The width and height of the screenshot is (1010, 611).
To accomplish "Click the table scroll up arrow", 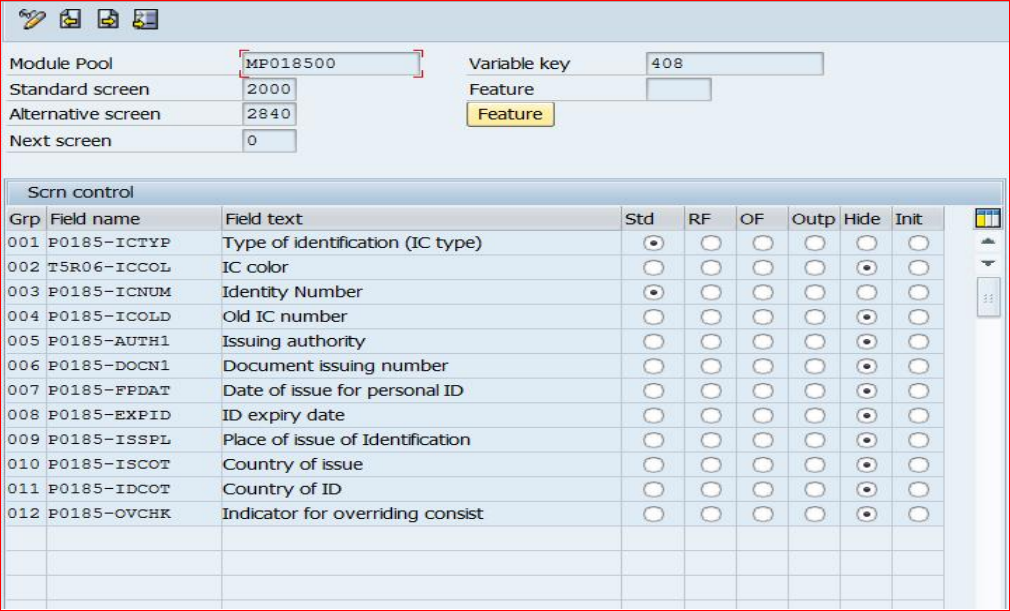I will [988, 242].
